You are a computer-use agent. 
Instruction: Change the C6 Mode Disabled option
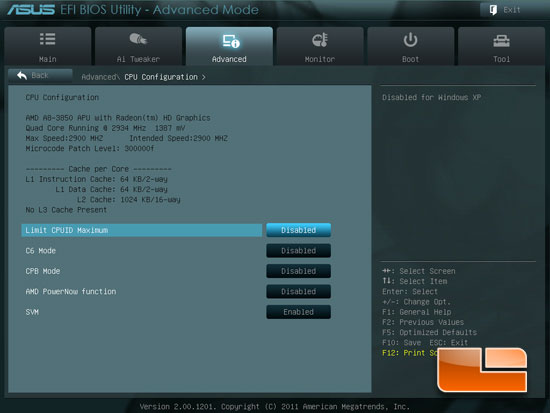coord(299,251)
